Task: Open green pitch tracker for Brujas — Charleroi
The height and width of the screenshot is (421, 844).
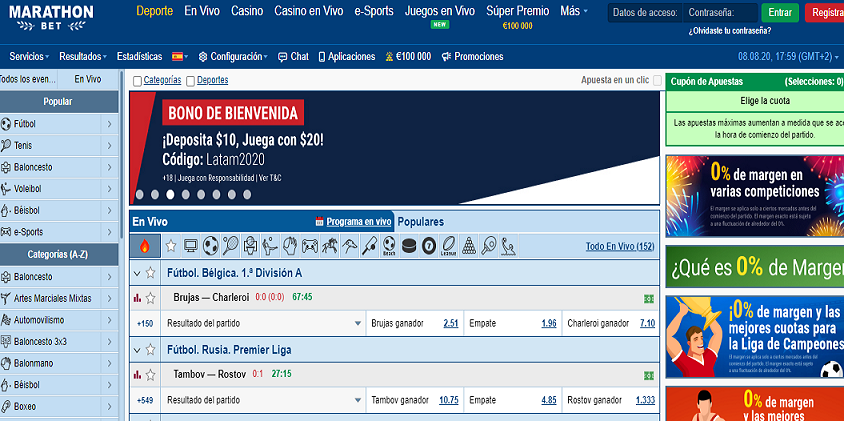Action: coord(648,299)
